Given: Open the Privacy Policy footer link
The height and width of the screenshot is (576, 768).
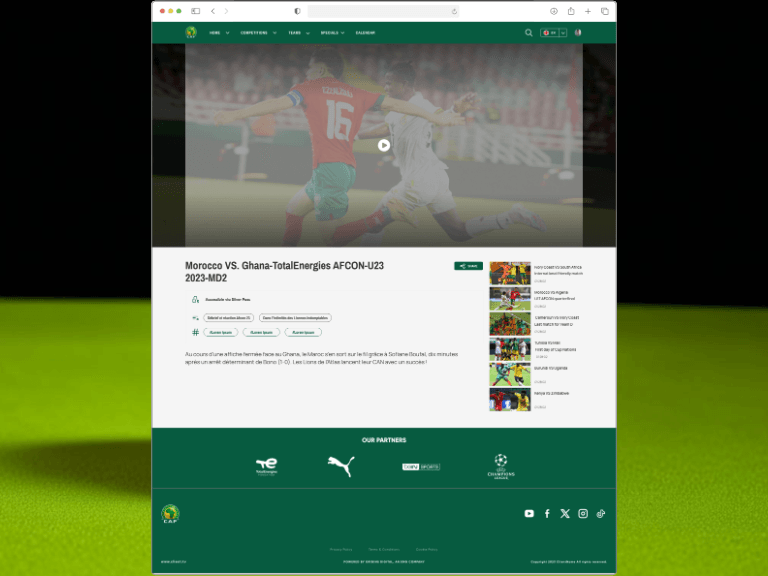Looking at the screenshot, I should [x=341, y=549].
